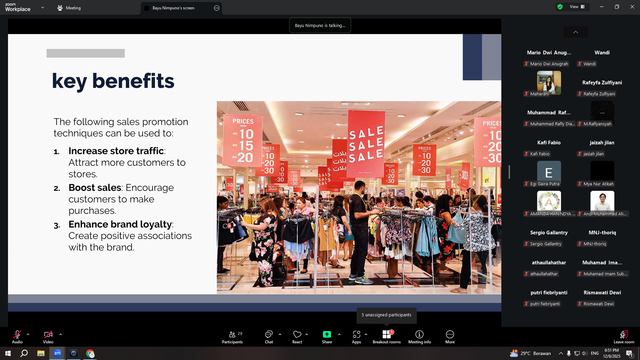Screen dimensions: 640x360
Task: Turn on camera with the Video button
Action: [x=48, y=337]
